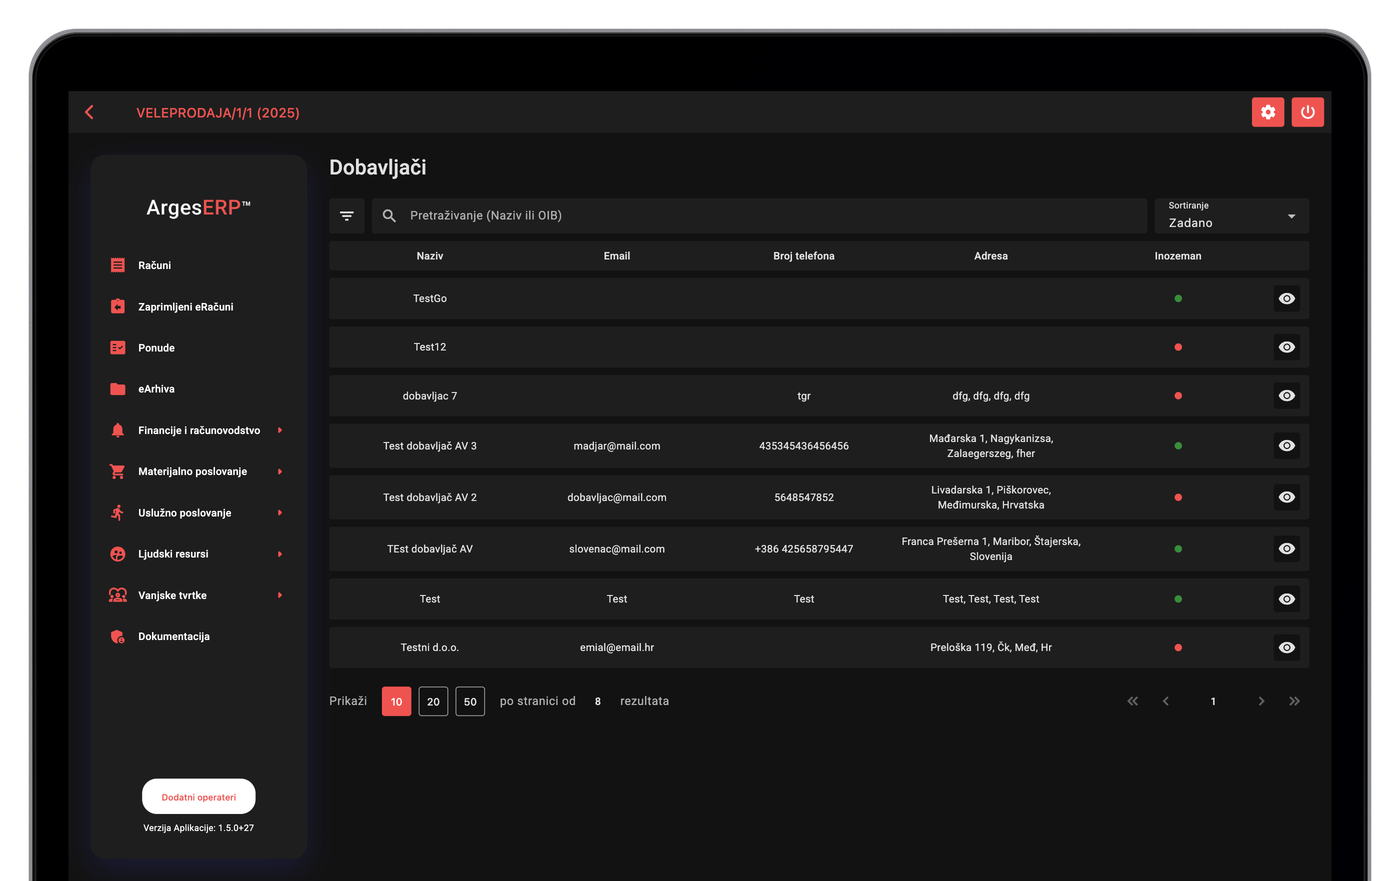Expand the Ljudski resursi submenu
1400x881 pixels.
pos(280,554)
